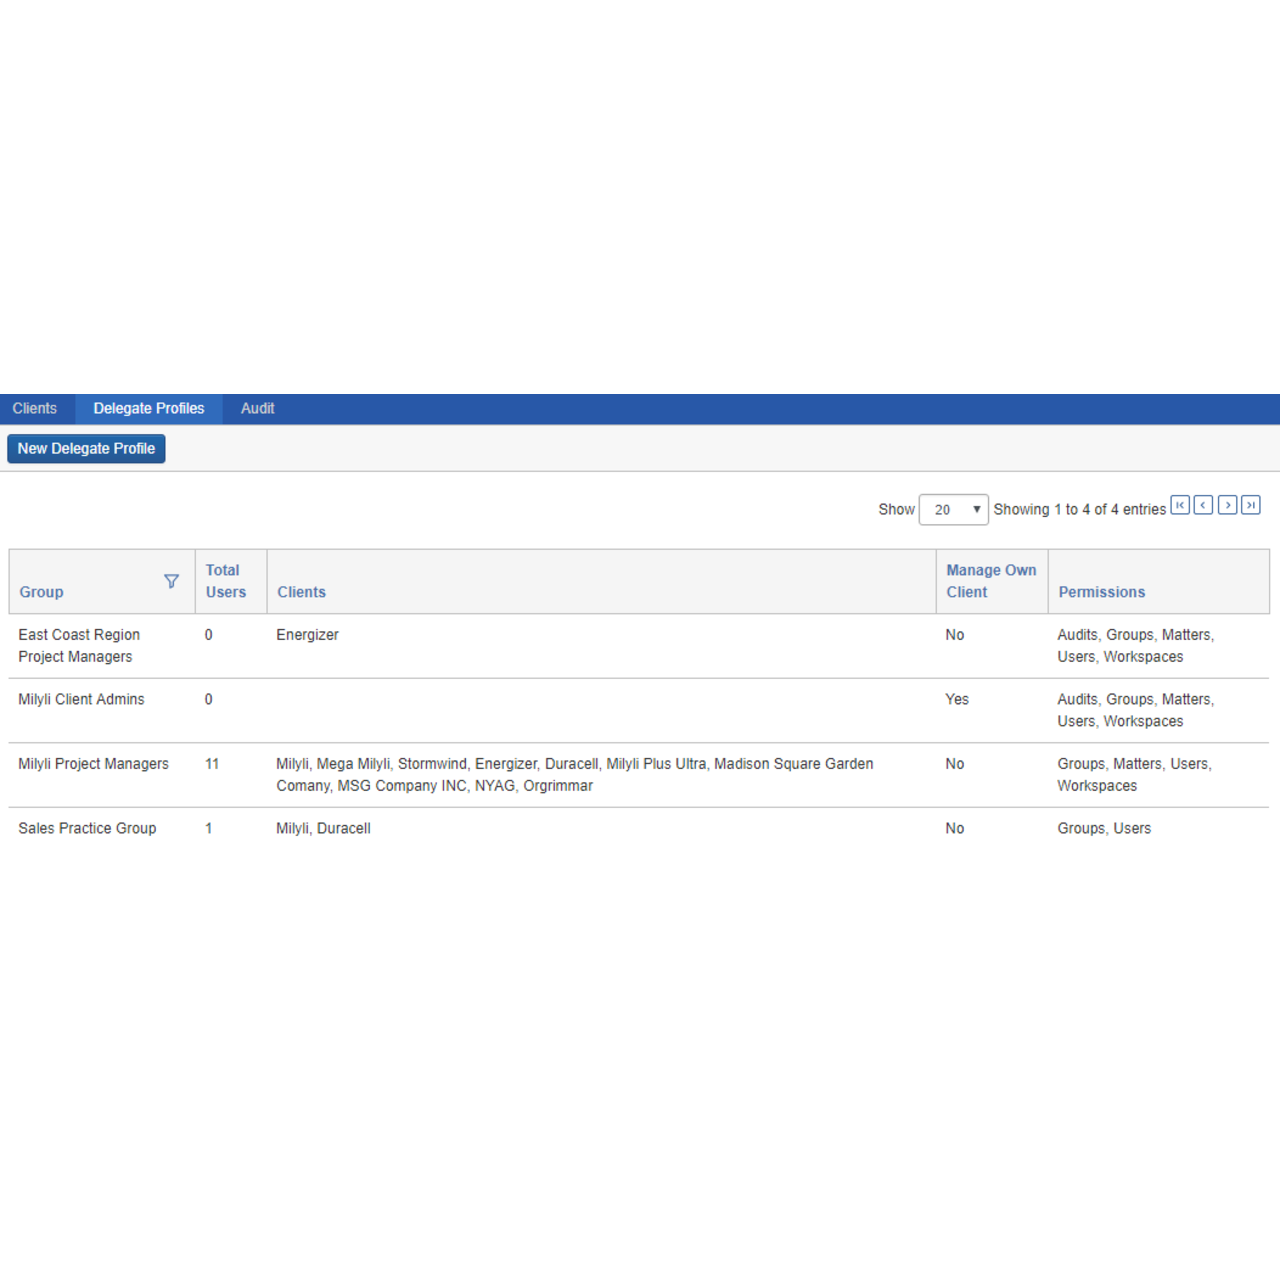The image size is (1280, 1280).
Task: Select the East Coast Region Project Managers row
Action: click(79, 645)
